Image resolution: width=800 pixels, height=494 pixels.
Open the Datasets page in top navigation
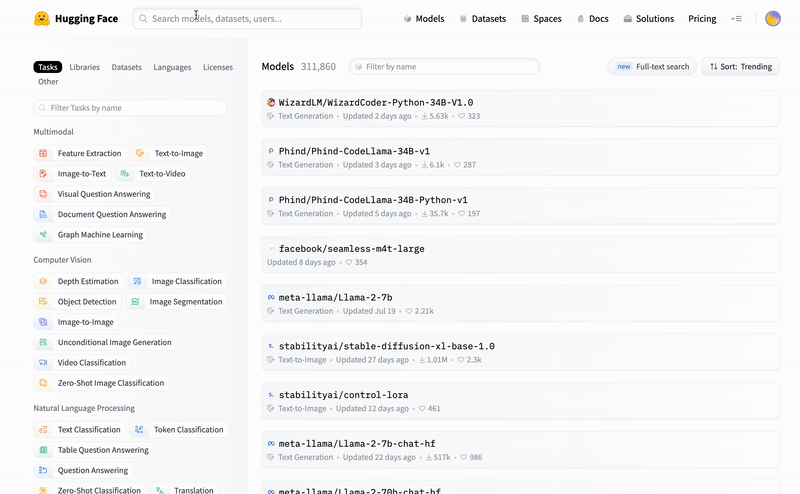pyautogui.click(x=482, y=19)
